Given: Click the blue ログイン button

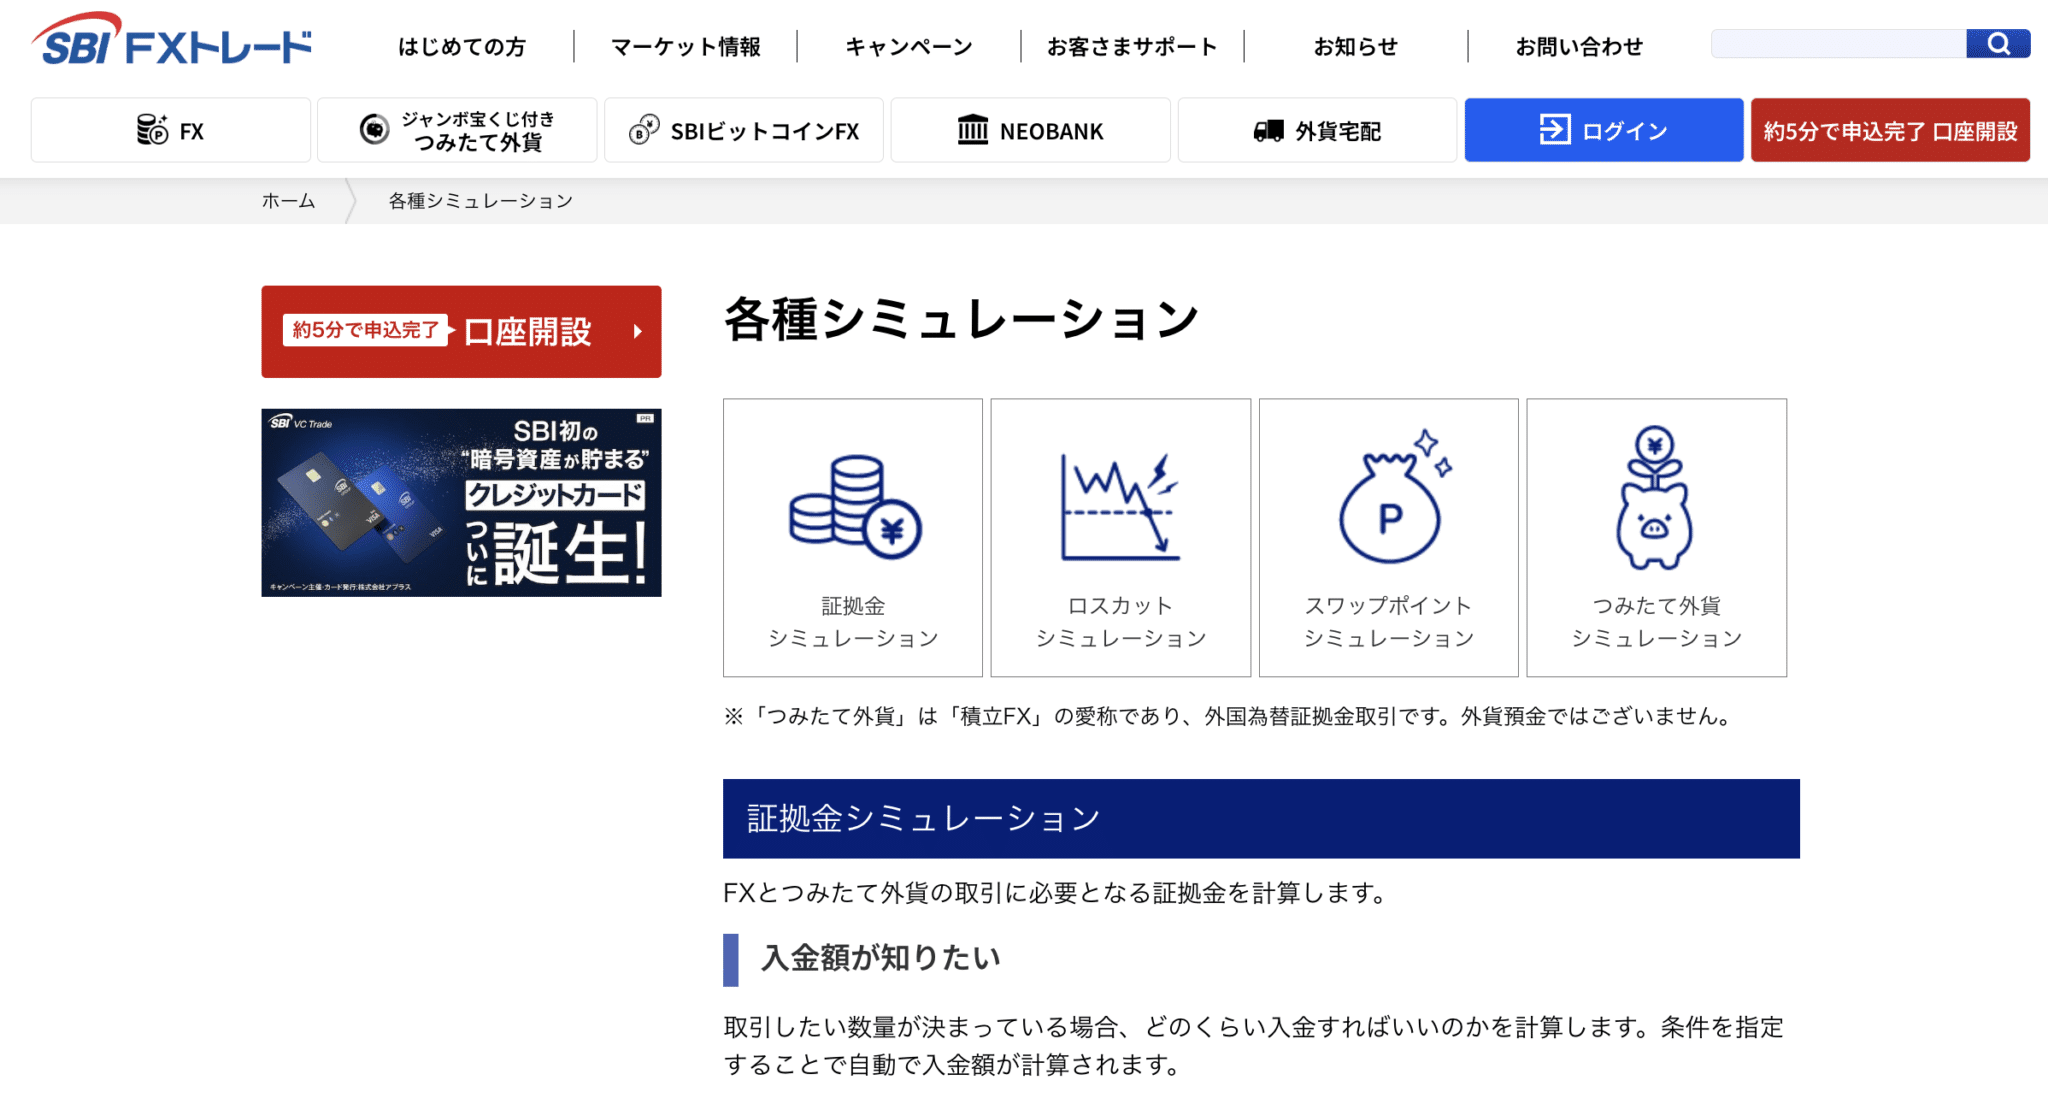Looking at the screenshot, I should (x=1604, y=130).
